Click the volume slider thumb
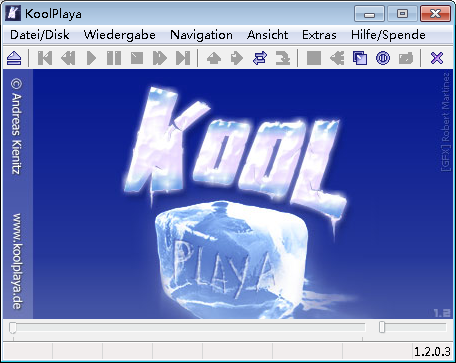 click(x=382, y=327)
